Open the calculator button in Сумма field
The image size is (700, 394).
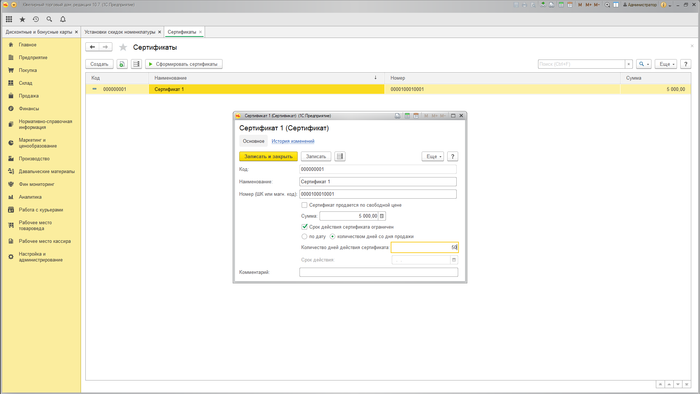(382, 216)
